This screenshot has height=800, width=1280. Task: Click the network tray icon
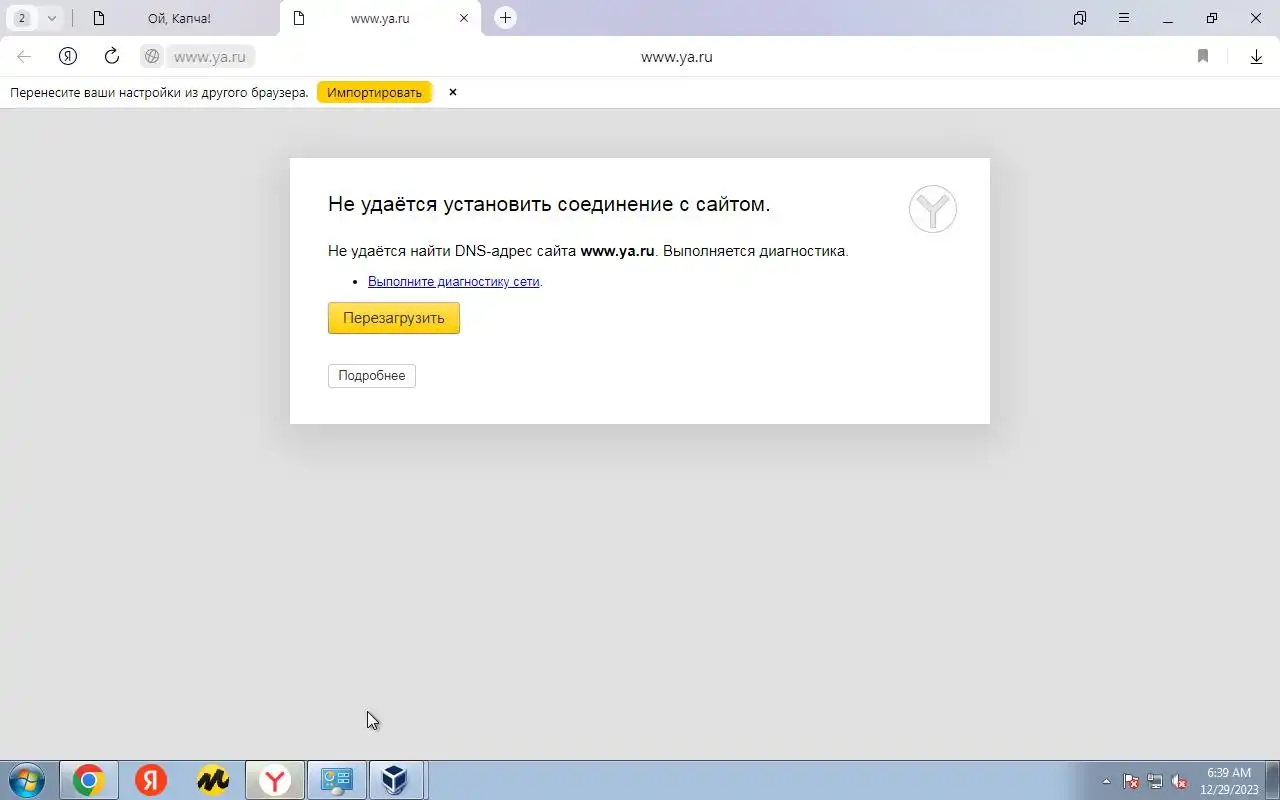1155,781
